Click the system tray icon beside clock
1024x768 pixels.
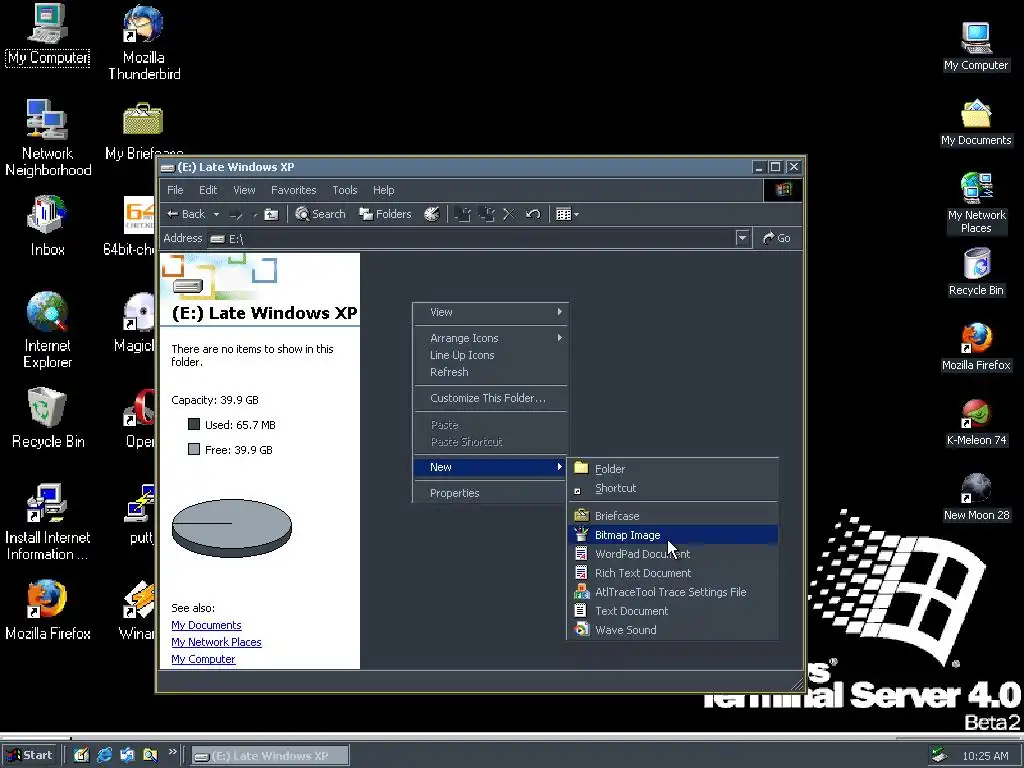[939, 756]
